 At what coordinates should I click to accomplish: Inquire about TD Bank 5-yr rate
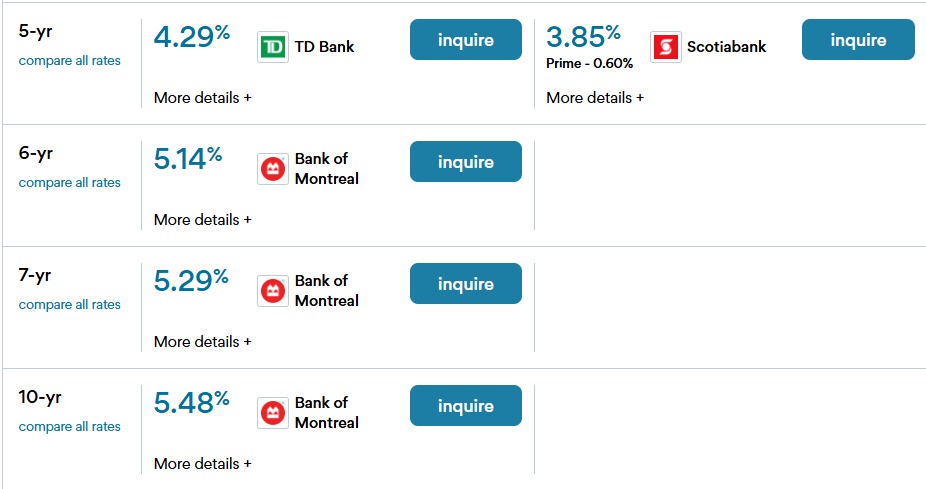click(466, 40)
